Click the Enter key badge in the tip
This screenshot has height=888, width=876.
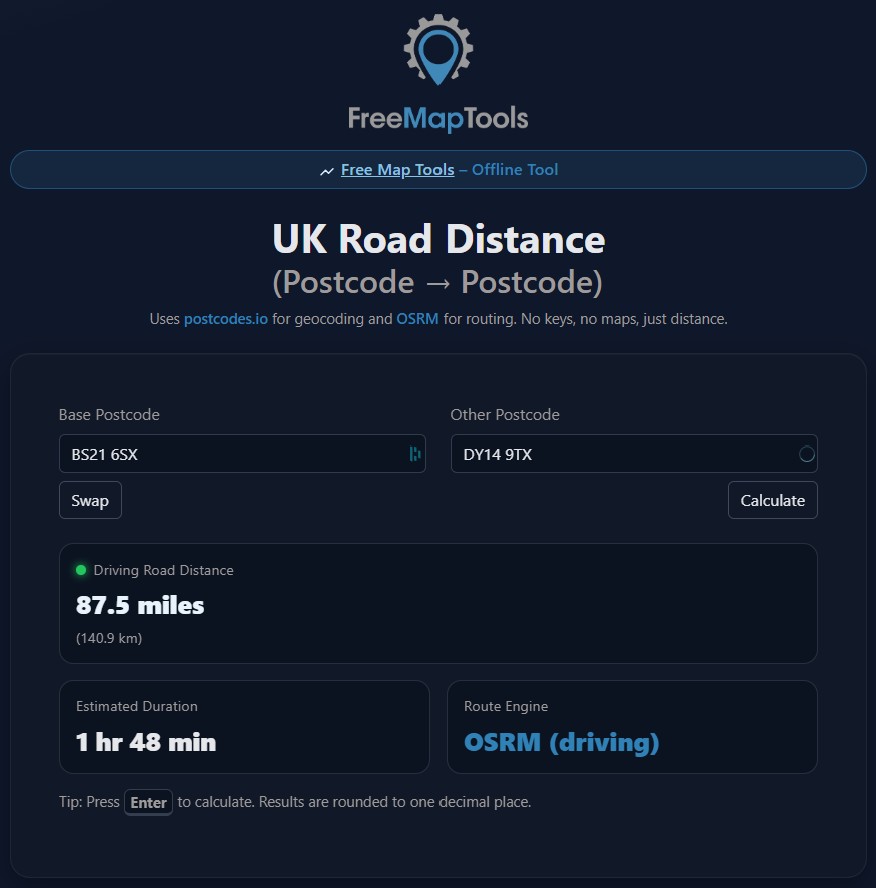coord(147,802)
